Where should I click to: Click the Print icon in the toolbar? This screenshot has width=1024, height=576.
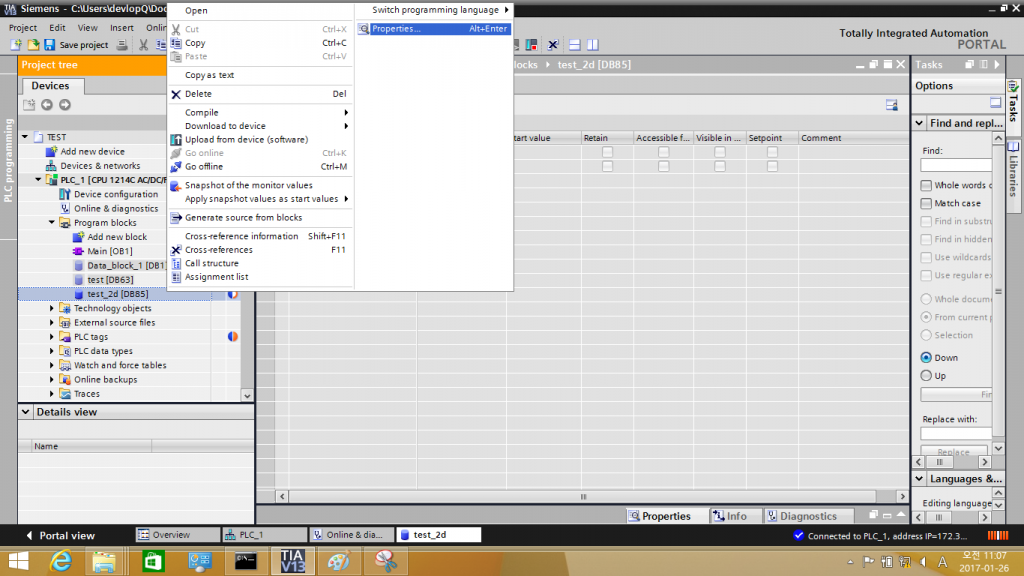(x=122, y=44)
